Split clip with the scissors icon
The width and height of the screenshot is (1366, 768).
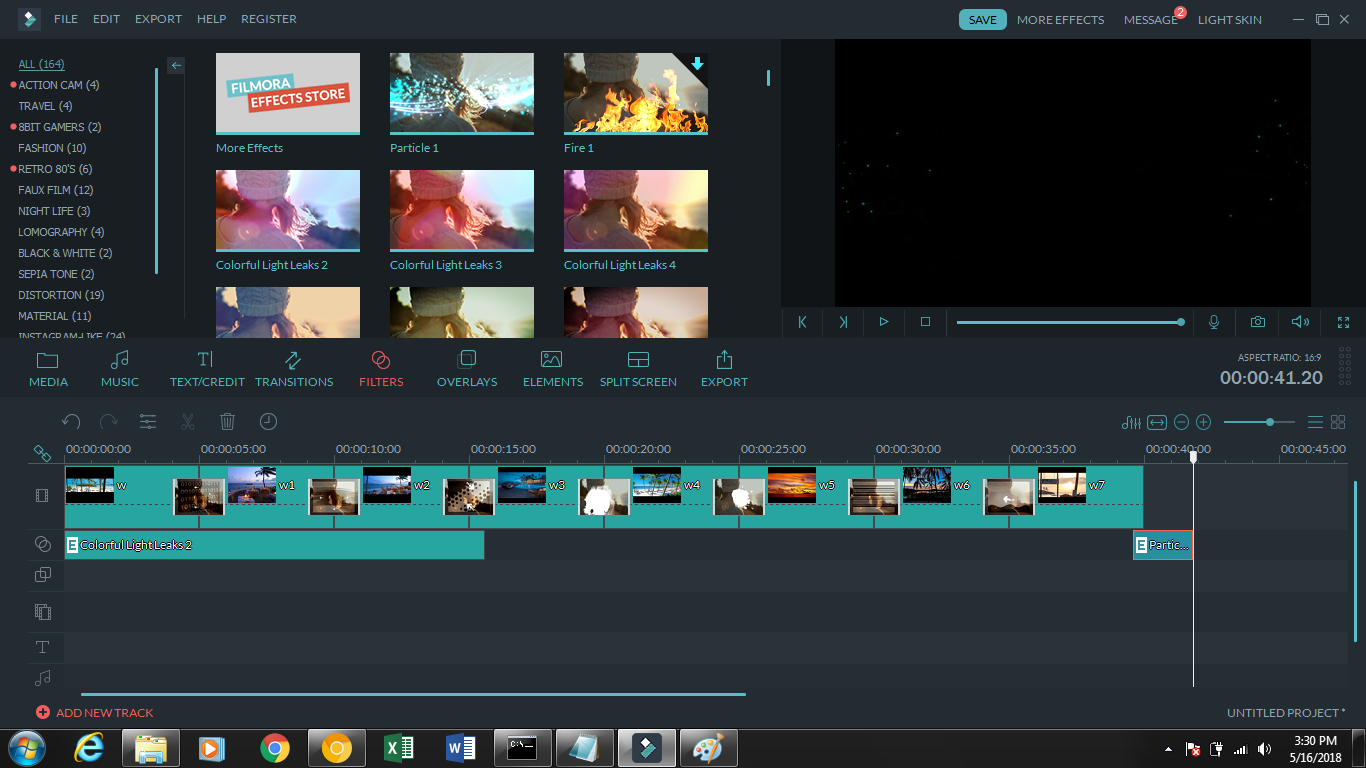click(x=187, y=422)
